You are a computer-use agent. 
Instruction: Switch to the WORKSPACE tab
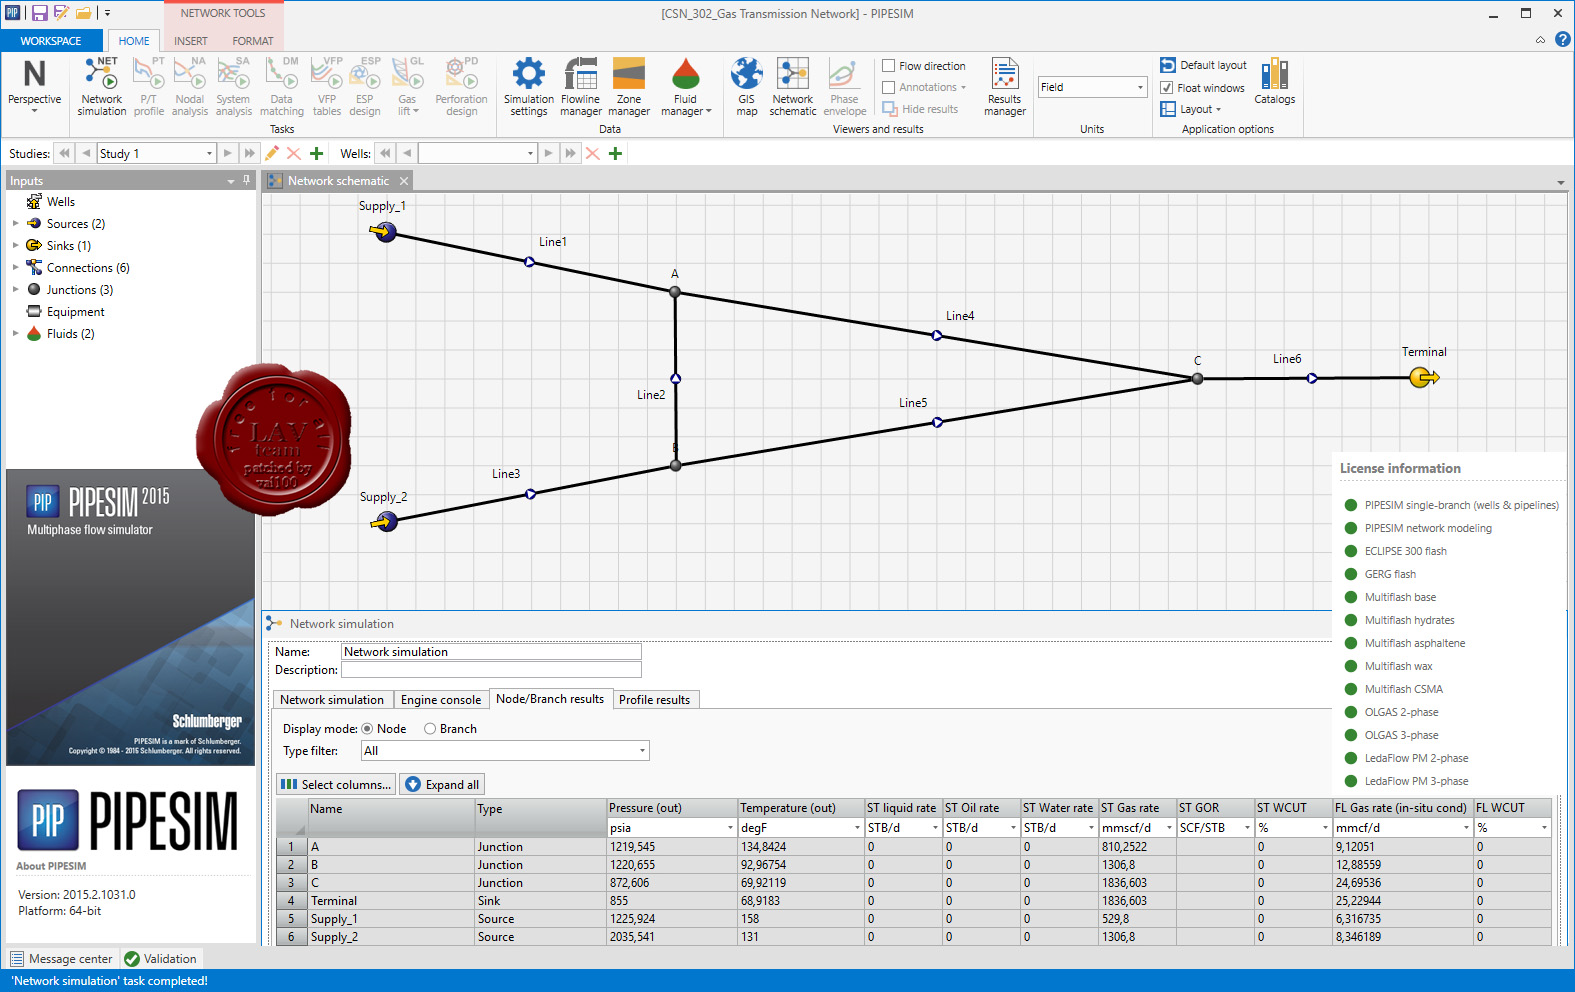pyautogui.click(x=51, y=41)
